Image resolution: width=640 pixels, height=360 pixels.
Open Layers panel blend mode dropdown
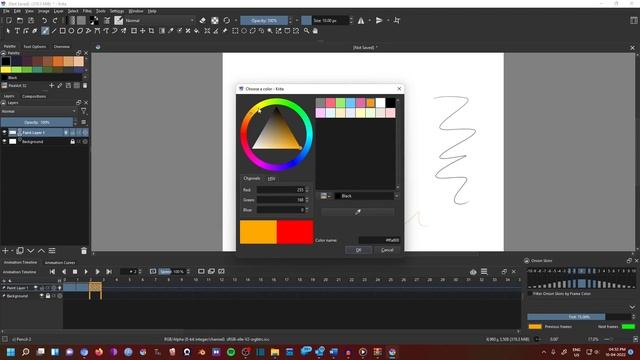(38, 111)
